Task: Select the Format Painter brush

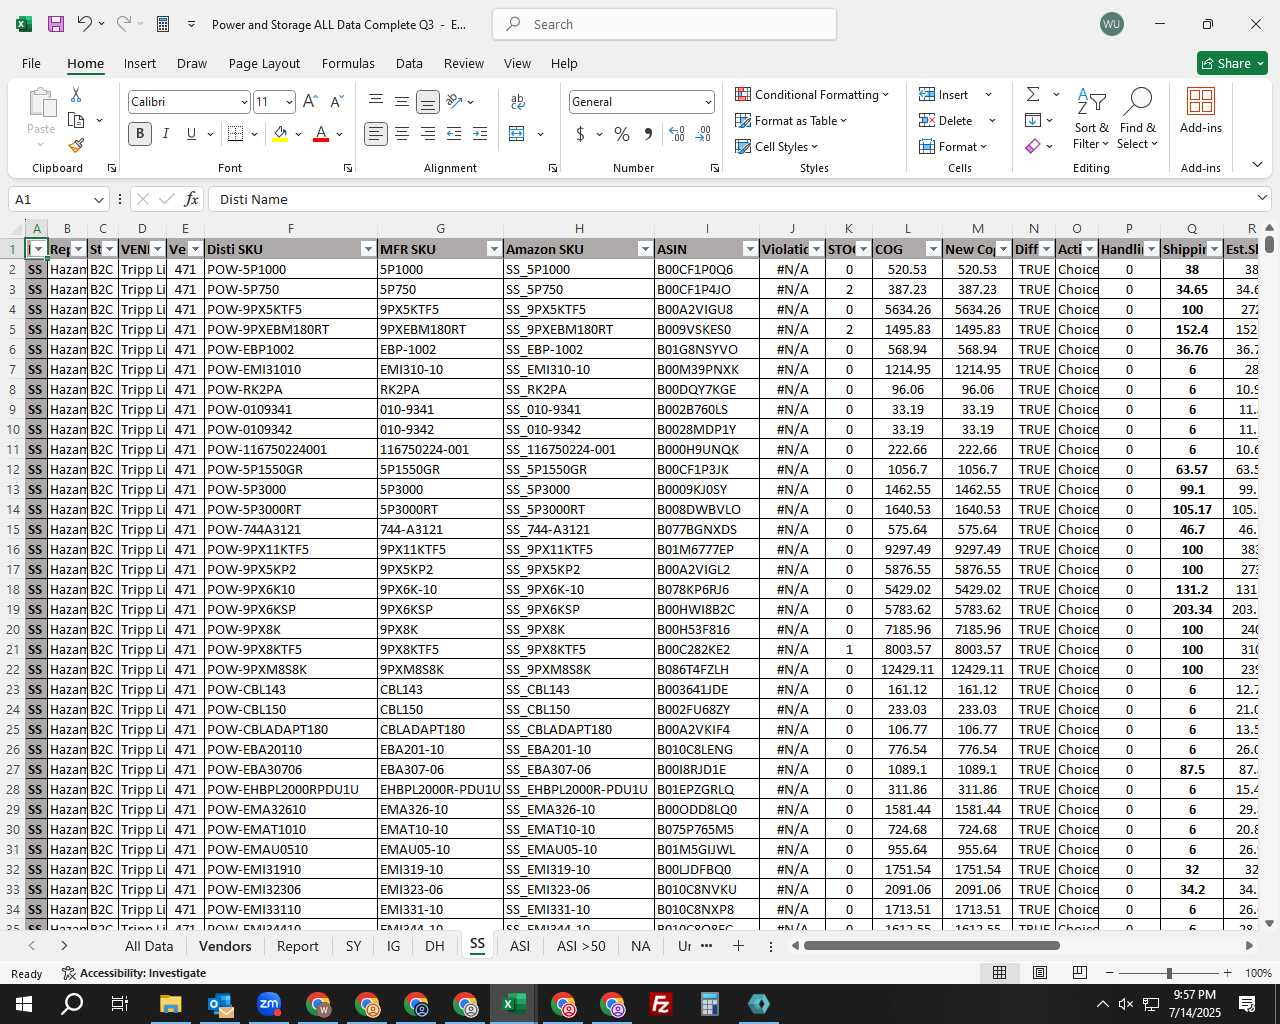Action: 76,145
